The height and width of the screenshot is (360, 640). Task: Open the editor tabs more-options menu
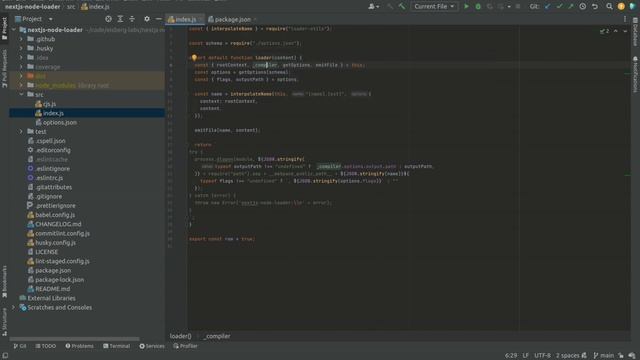pyautogui.click(x=624, y=19)
